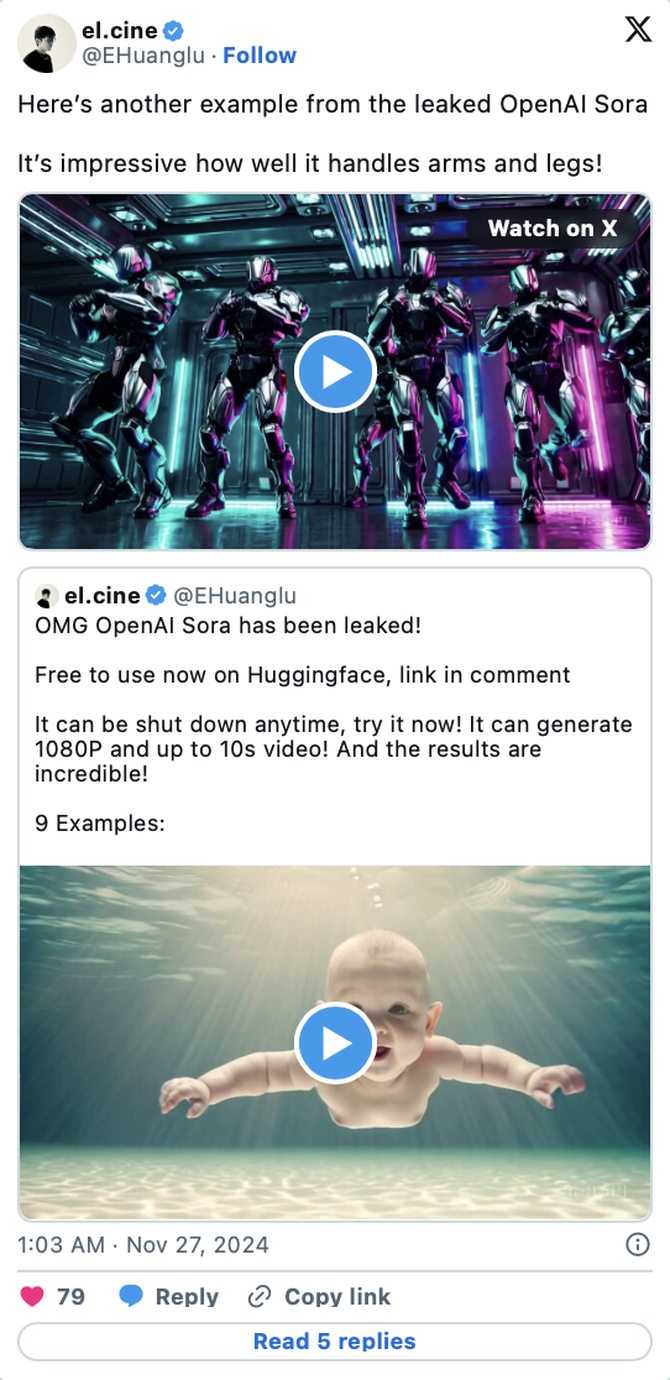Viewport: 670px width, 1380px height.
Task: Open the tweet info circle icon
Action: tap(636, 1244)
